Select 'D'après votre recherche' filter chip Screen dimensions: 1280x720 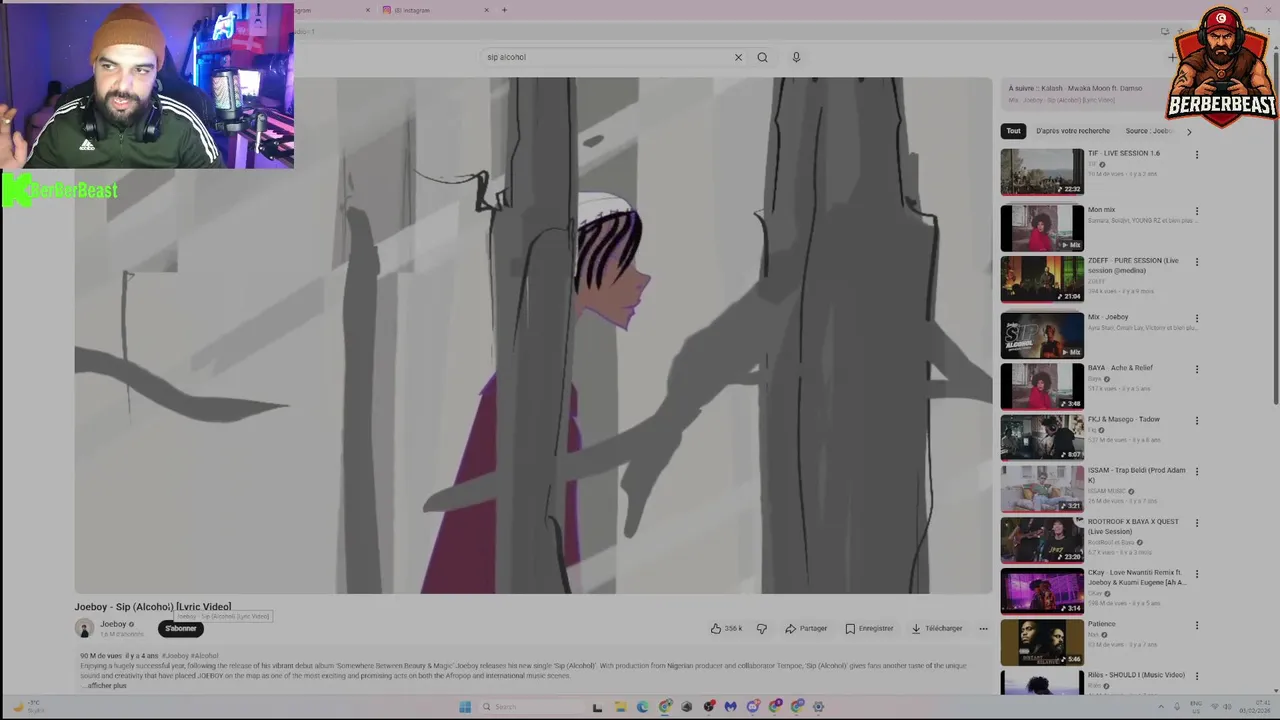1073,131
